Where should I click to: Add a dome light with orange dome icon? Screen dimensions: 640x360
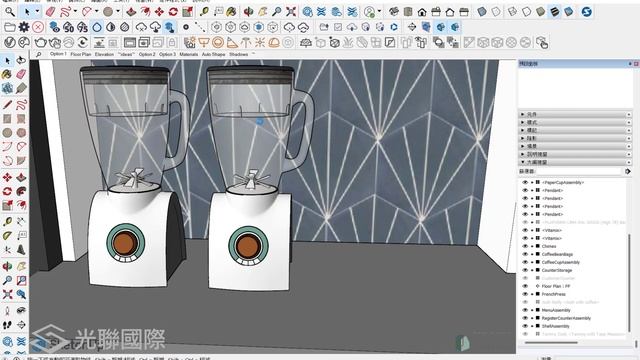(x=274, y=42)
